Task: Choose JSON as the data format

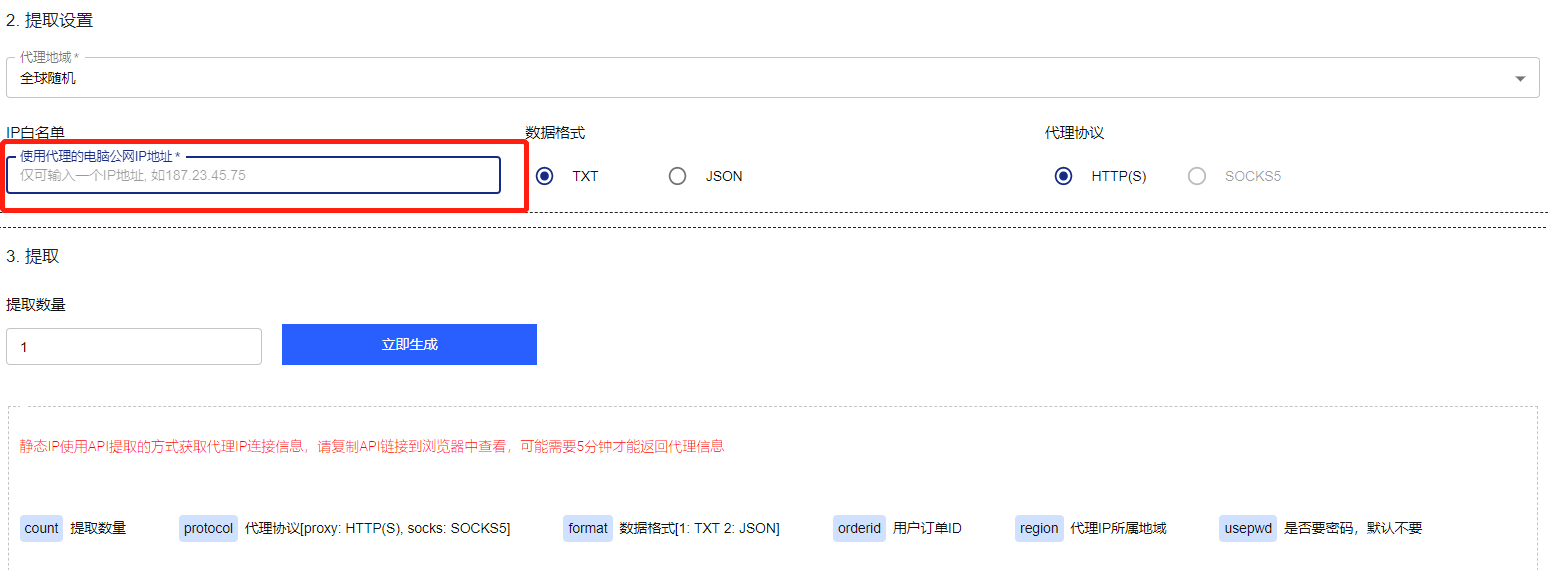Action: (x=678, y=176)
